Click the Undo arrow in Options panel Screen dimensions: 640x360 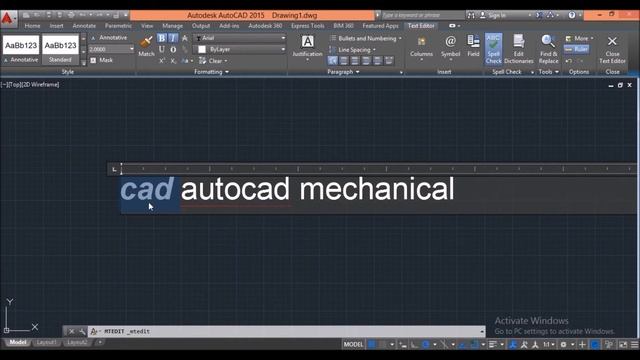569,61
